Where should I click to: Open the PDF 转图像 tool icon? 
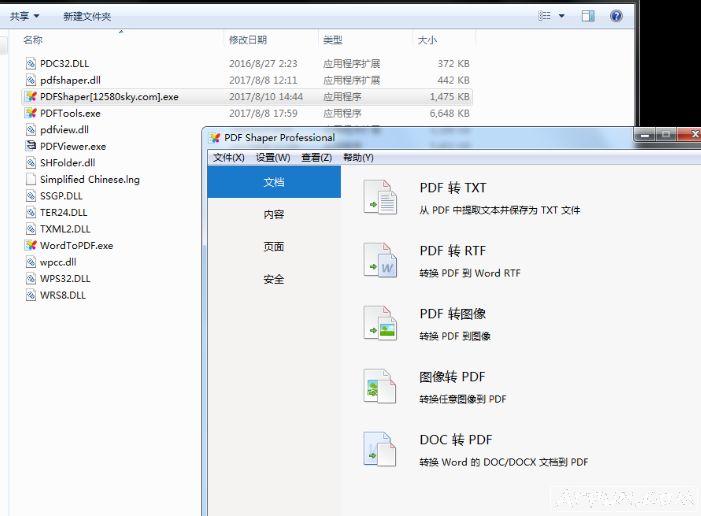tap(380, 323)
